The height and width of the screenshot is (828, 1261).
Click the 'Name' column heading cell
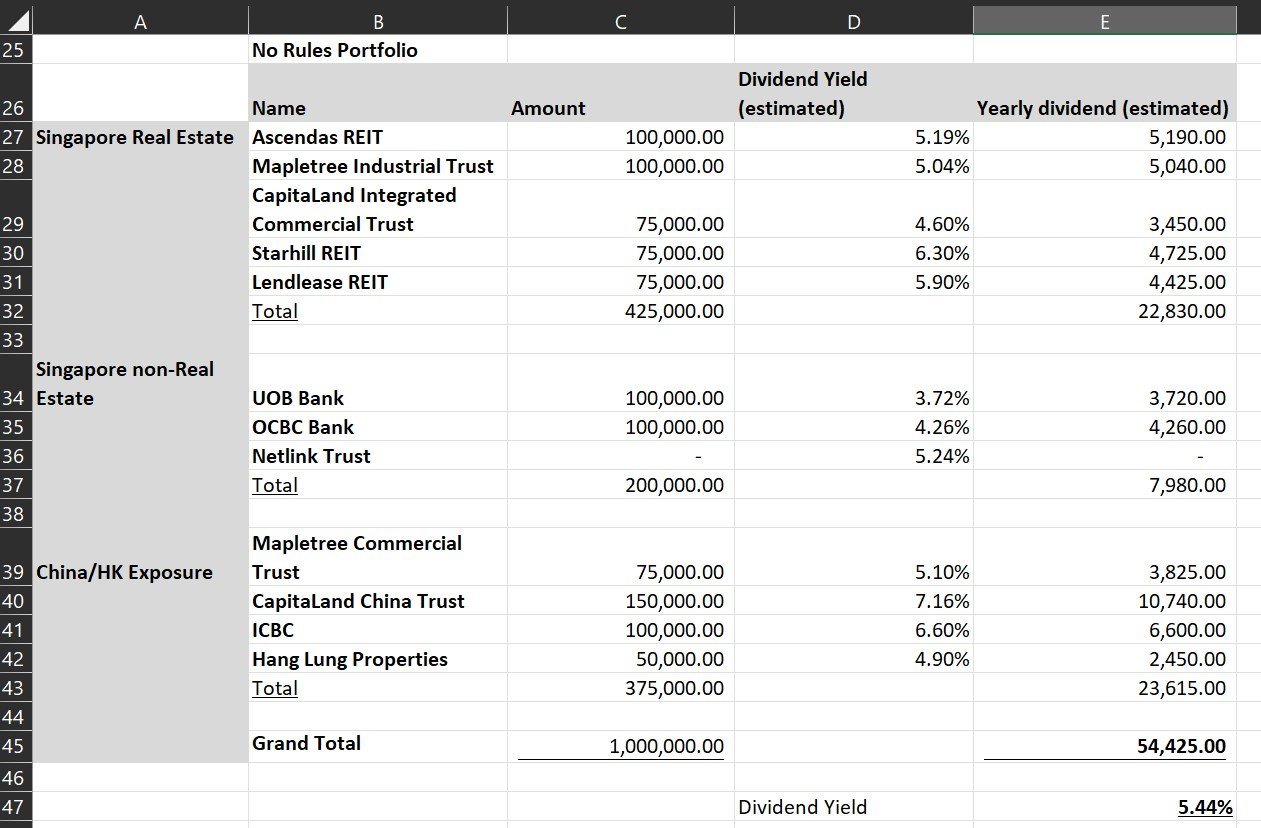point(378,94)
